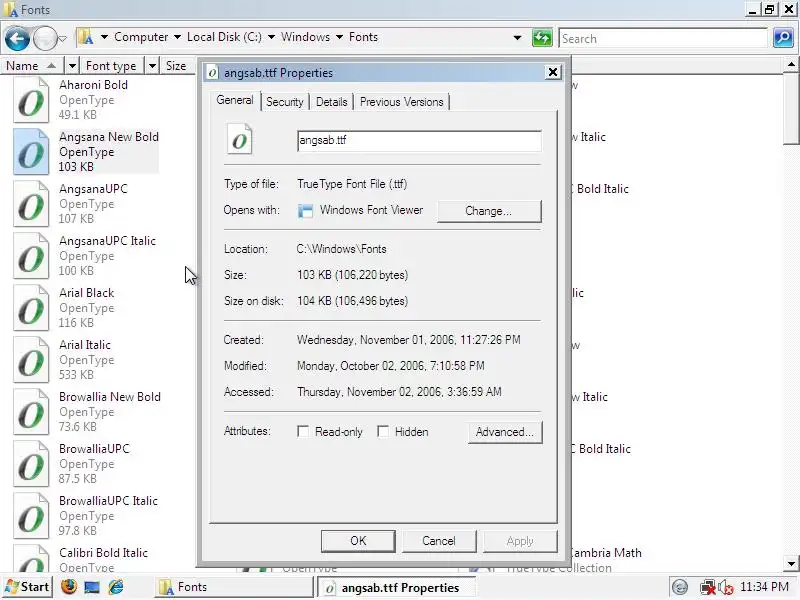Click the network disconnected tray icon
Image resolution: width=800 pixels, height=600 pixels.
[707, 588]
